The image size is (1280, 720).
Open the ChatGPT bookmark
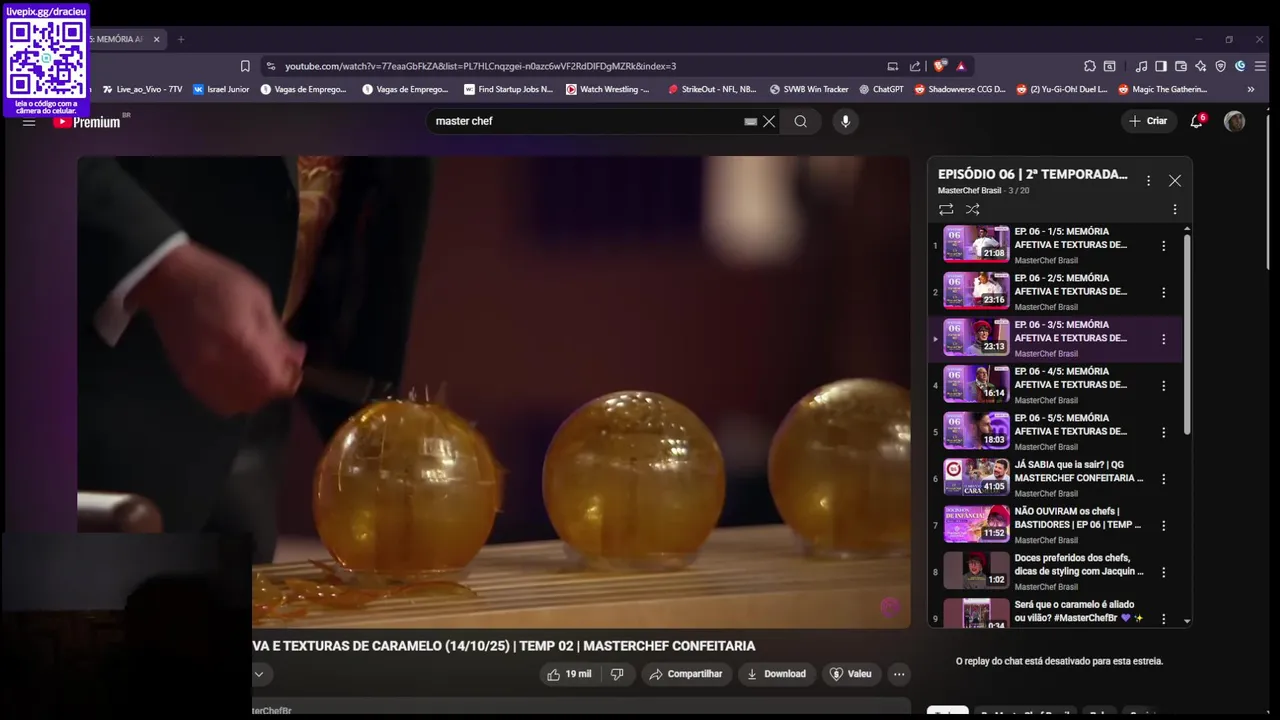[x=881, y=89]
